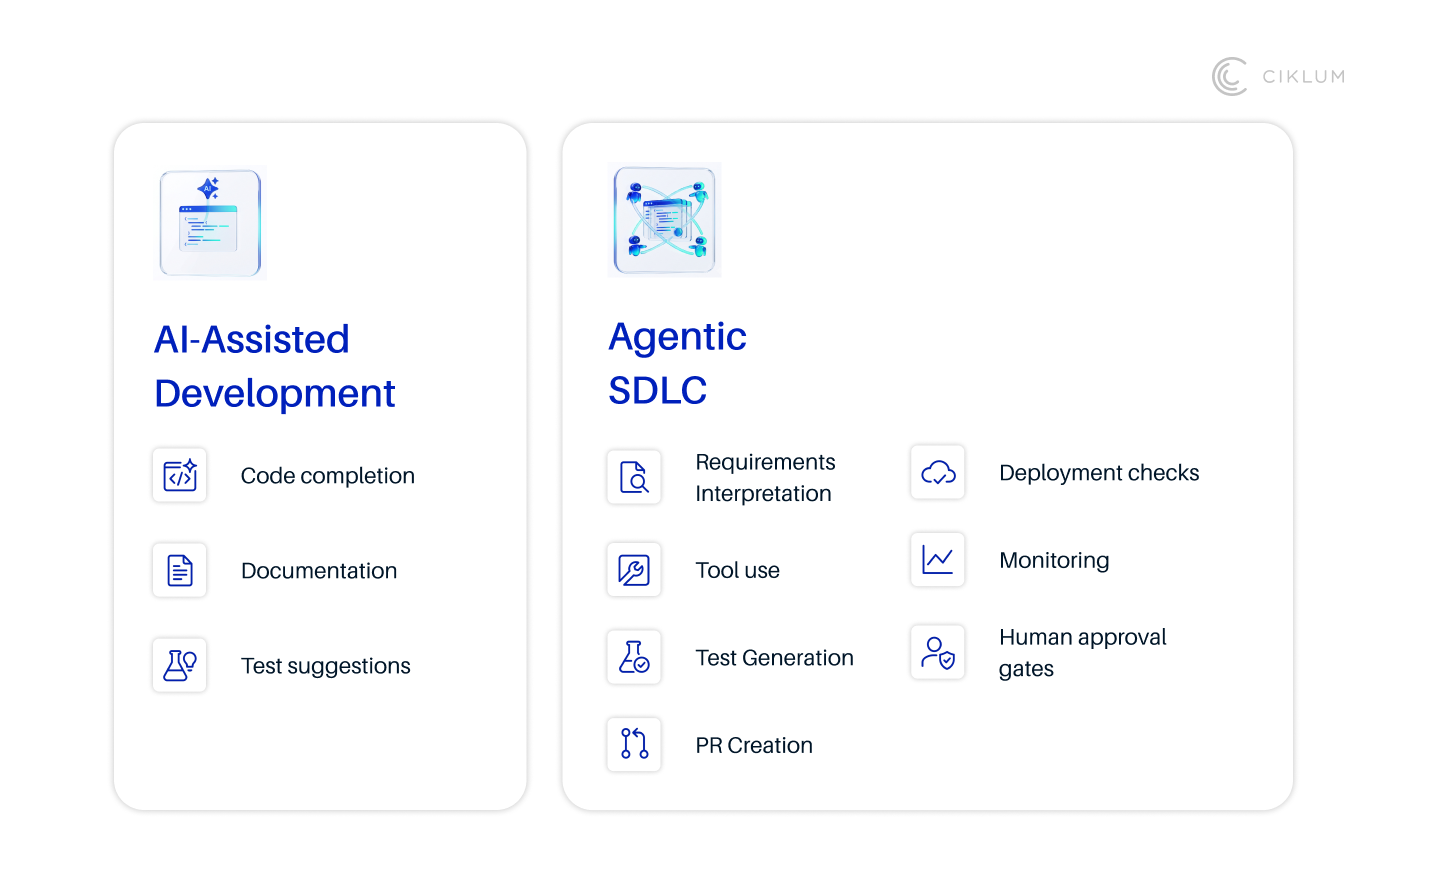Screen dimensions: 1440x885
Task: Click the 'Monitoring' label
Action: click(1054, 560)
